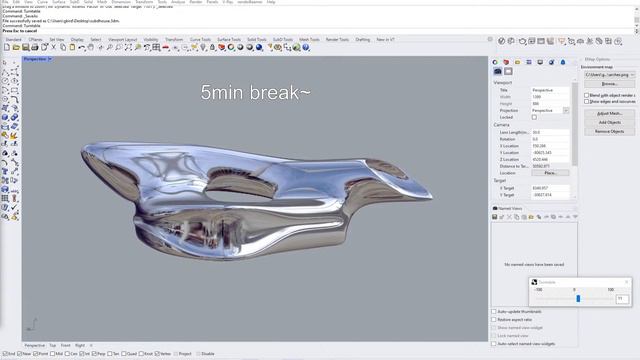Click the Open file folder icon

[x=16, y=47]
